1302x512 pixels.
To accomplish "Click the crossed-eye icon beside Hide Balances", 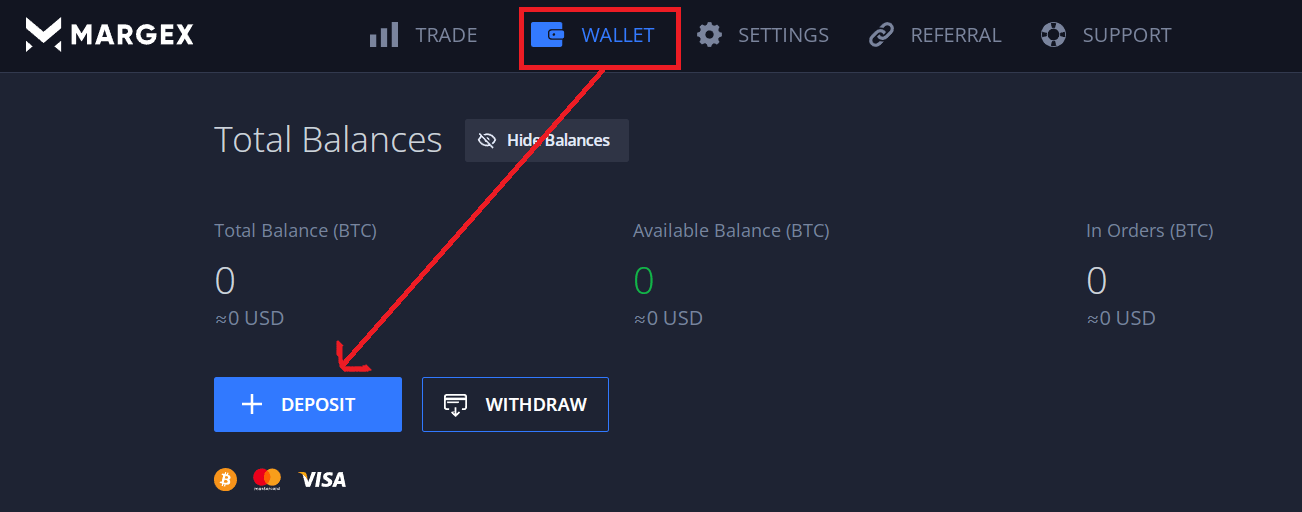I will [487, 140].
